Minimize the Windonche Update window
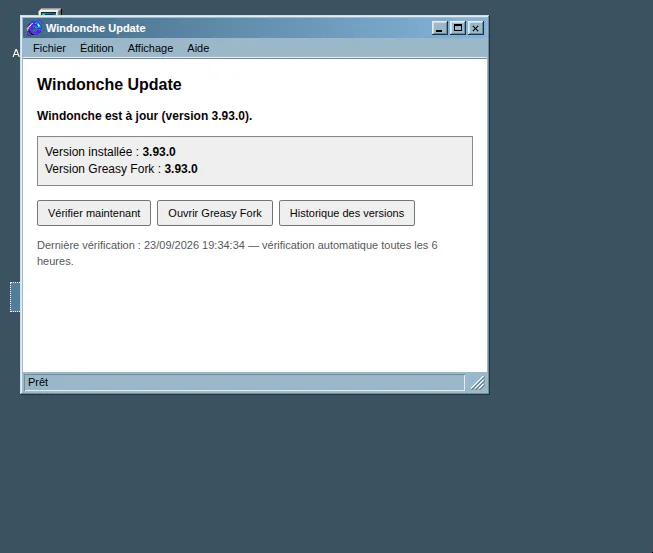Image resolution: width=653 pixels, height=553 pixels. (x=439, y=28)
